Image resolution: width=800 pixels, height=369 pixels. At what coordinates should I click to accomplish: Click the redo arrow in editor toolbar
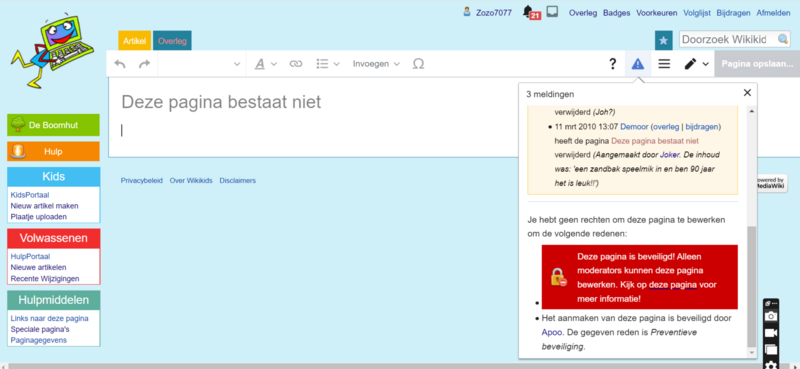click(x=145, y=64)
